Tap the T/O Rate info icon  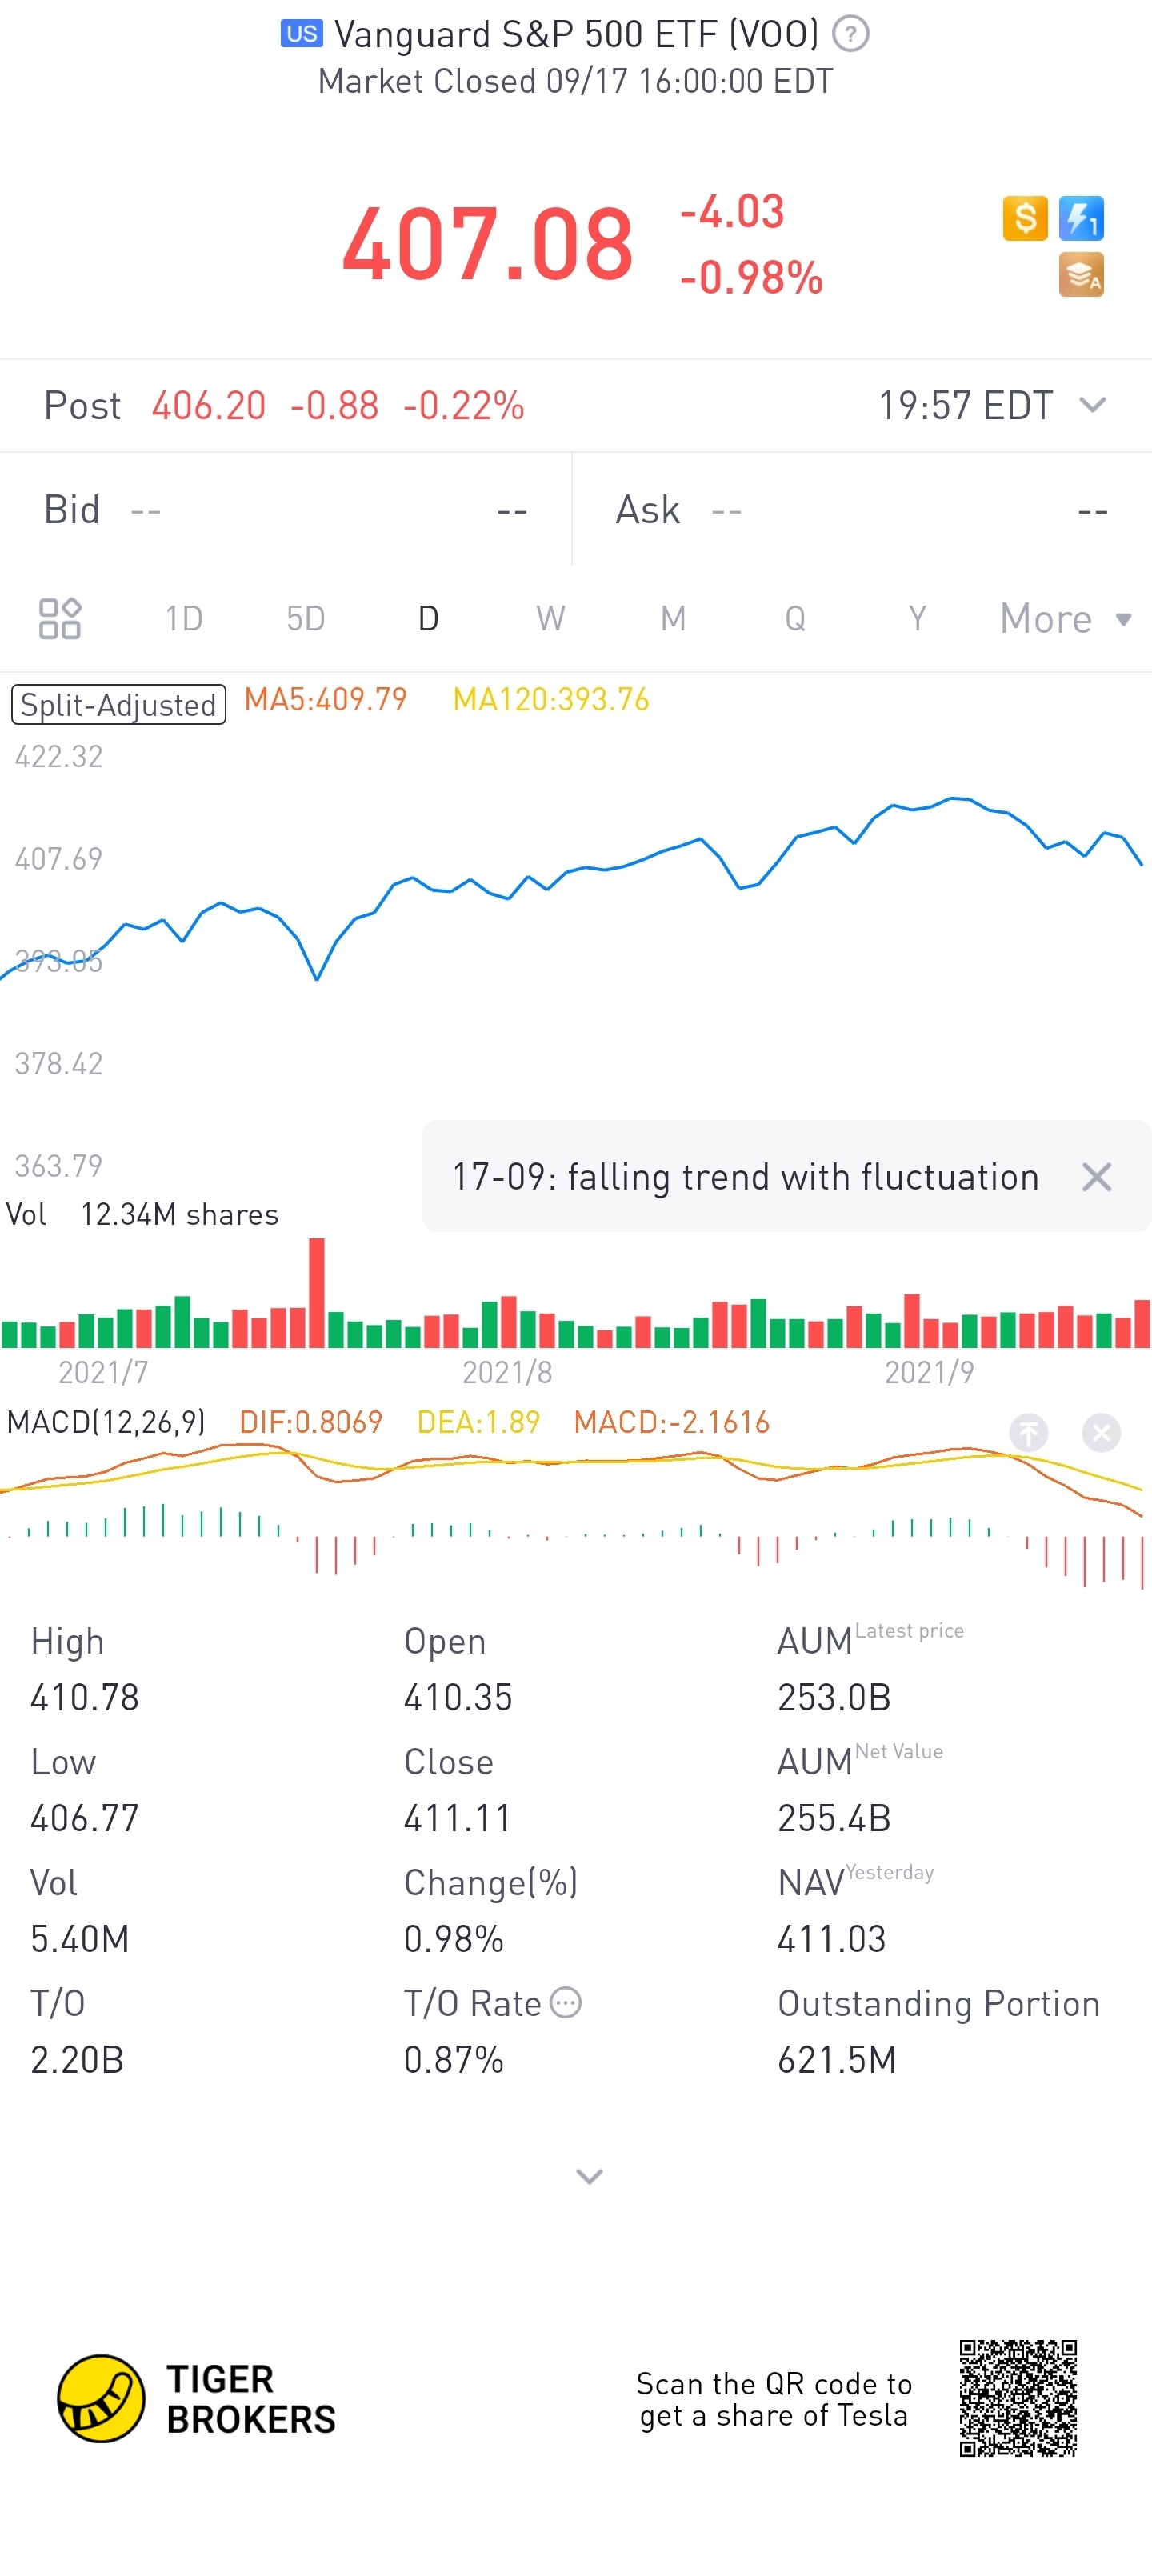pyautogui.click(x=566, y=2003)
